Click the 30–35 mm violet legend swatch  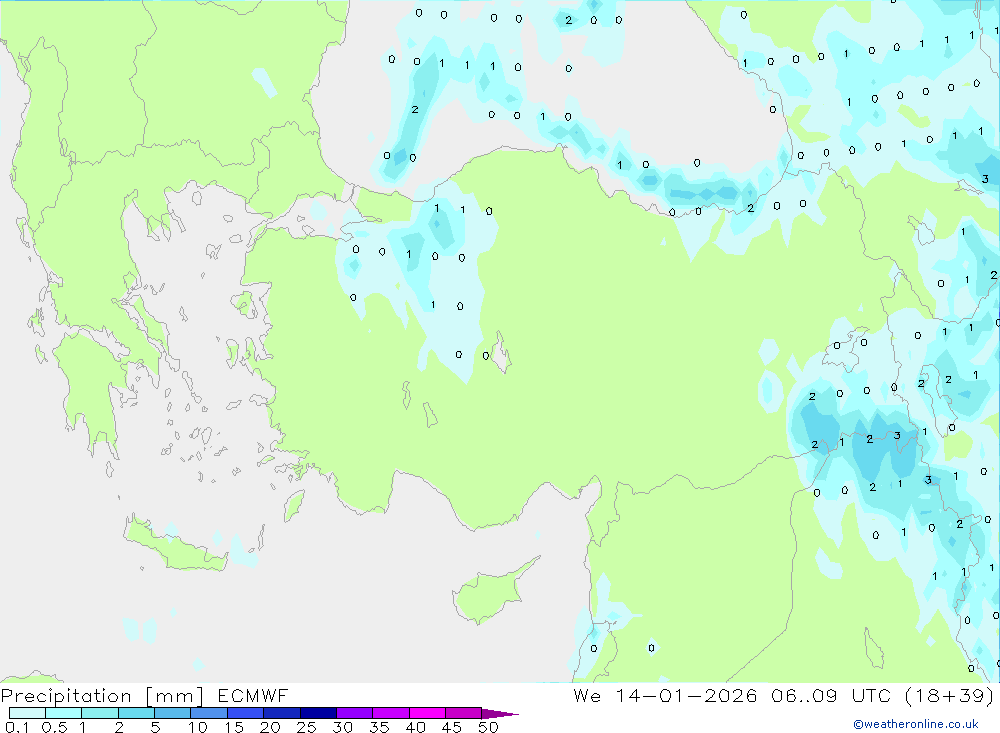click(x=355, y=713)
